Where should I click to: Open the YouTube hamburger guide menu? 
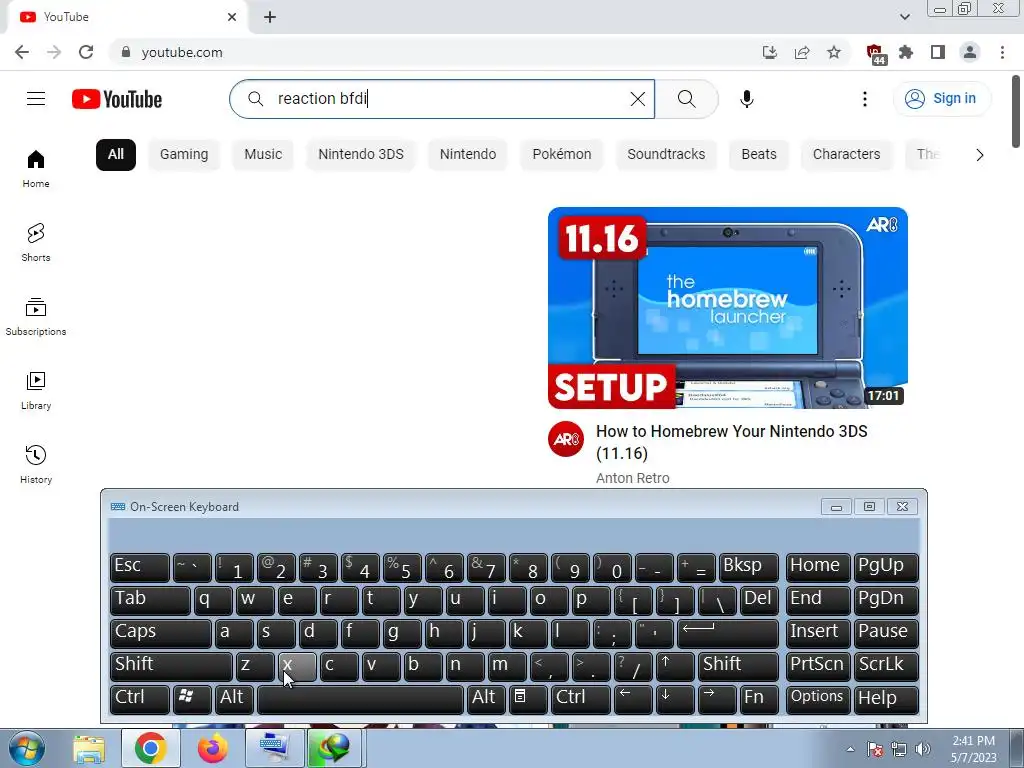point(36,99)
